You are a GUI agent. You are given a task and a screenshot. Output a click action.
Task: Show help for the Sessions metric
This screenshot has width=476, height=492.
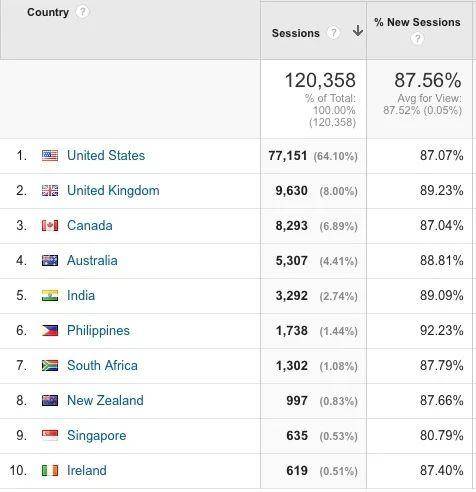[333, 33]
